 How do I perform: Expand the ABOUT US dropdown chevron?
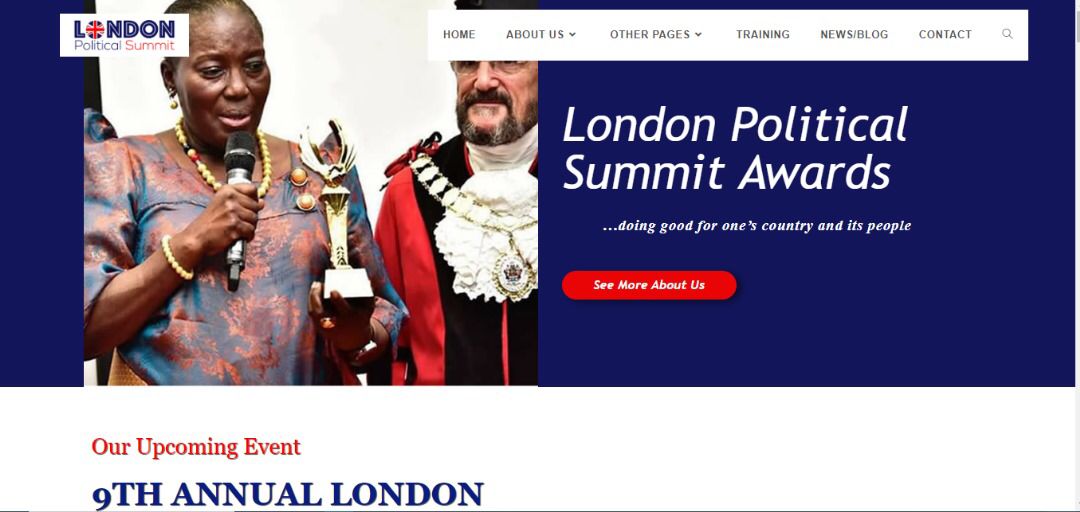click(x=572, y=34)
